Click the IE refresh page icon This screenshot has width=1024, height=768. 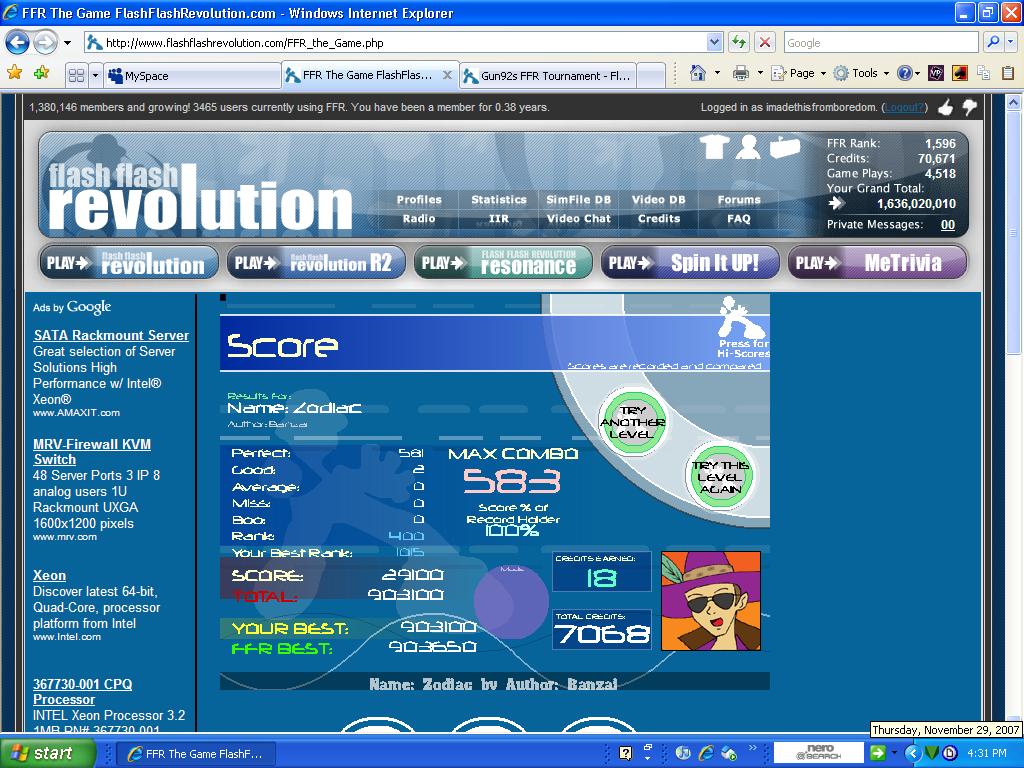[x=739, y=43]
